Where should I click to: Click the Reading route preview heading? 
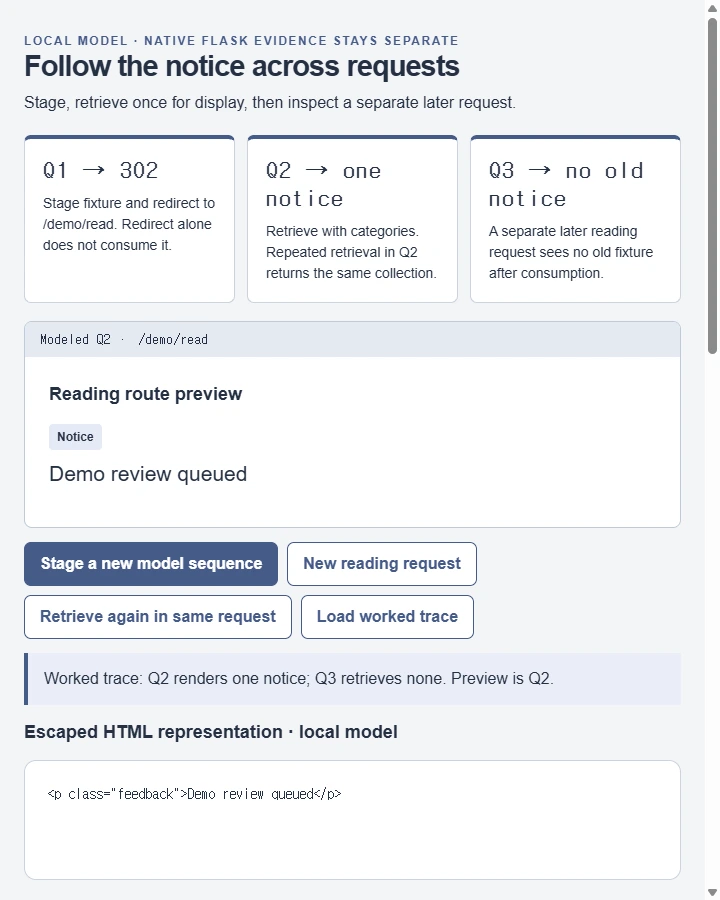pos(146,394)
